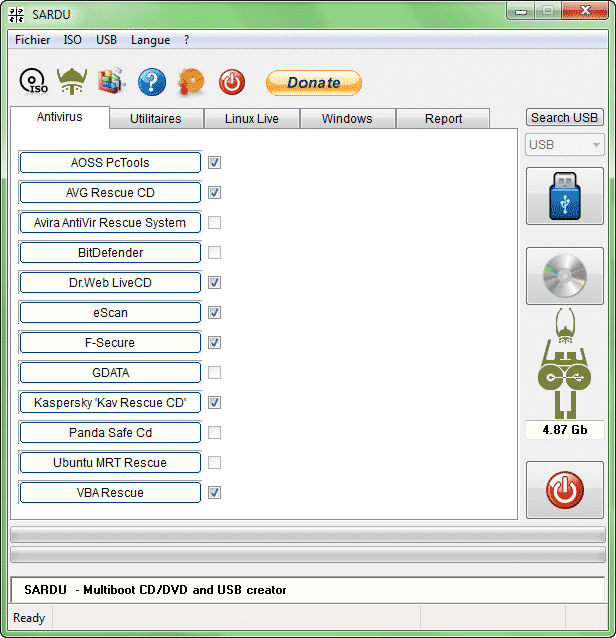Uncheck the VBA Rescue checkbox
Screen dimensions: 616x638
tap(214, 492)
